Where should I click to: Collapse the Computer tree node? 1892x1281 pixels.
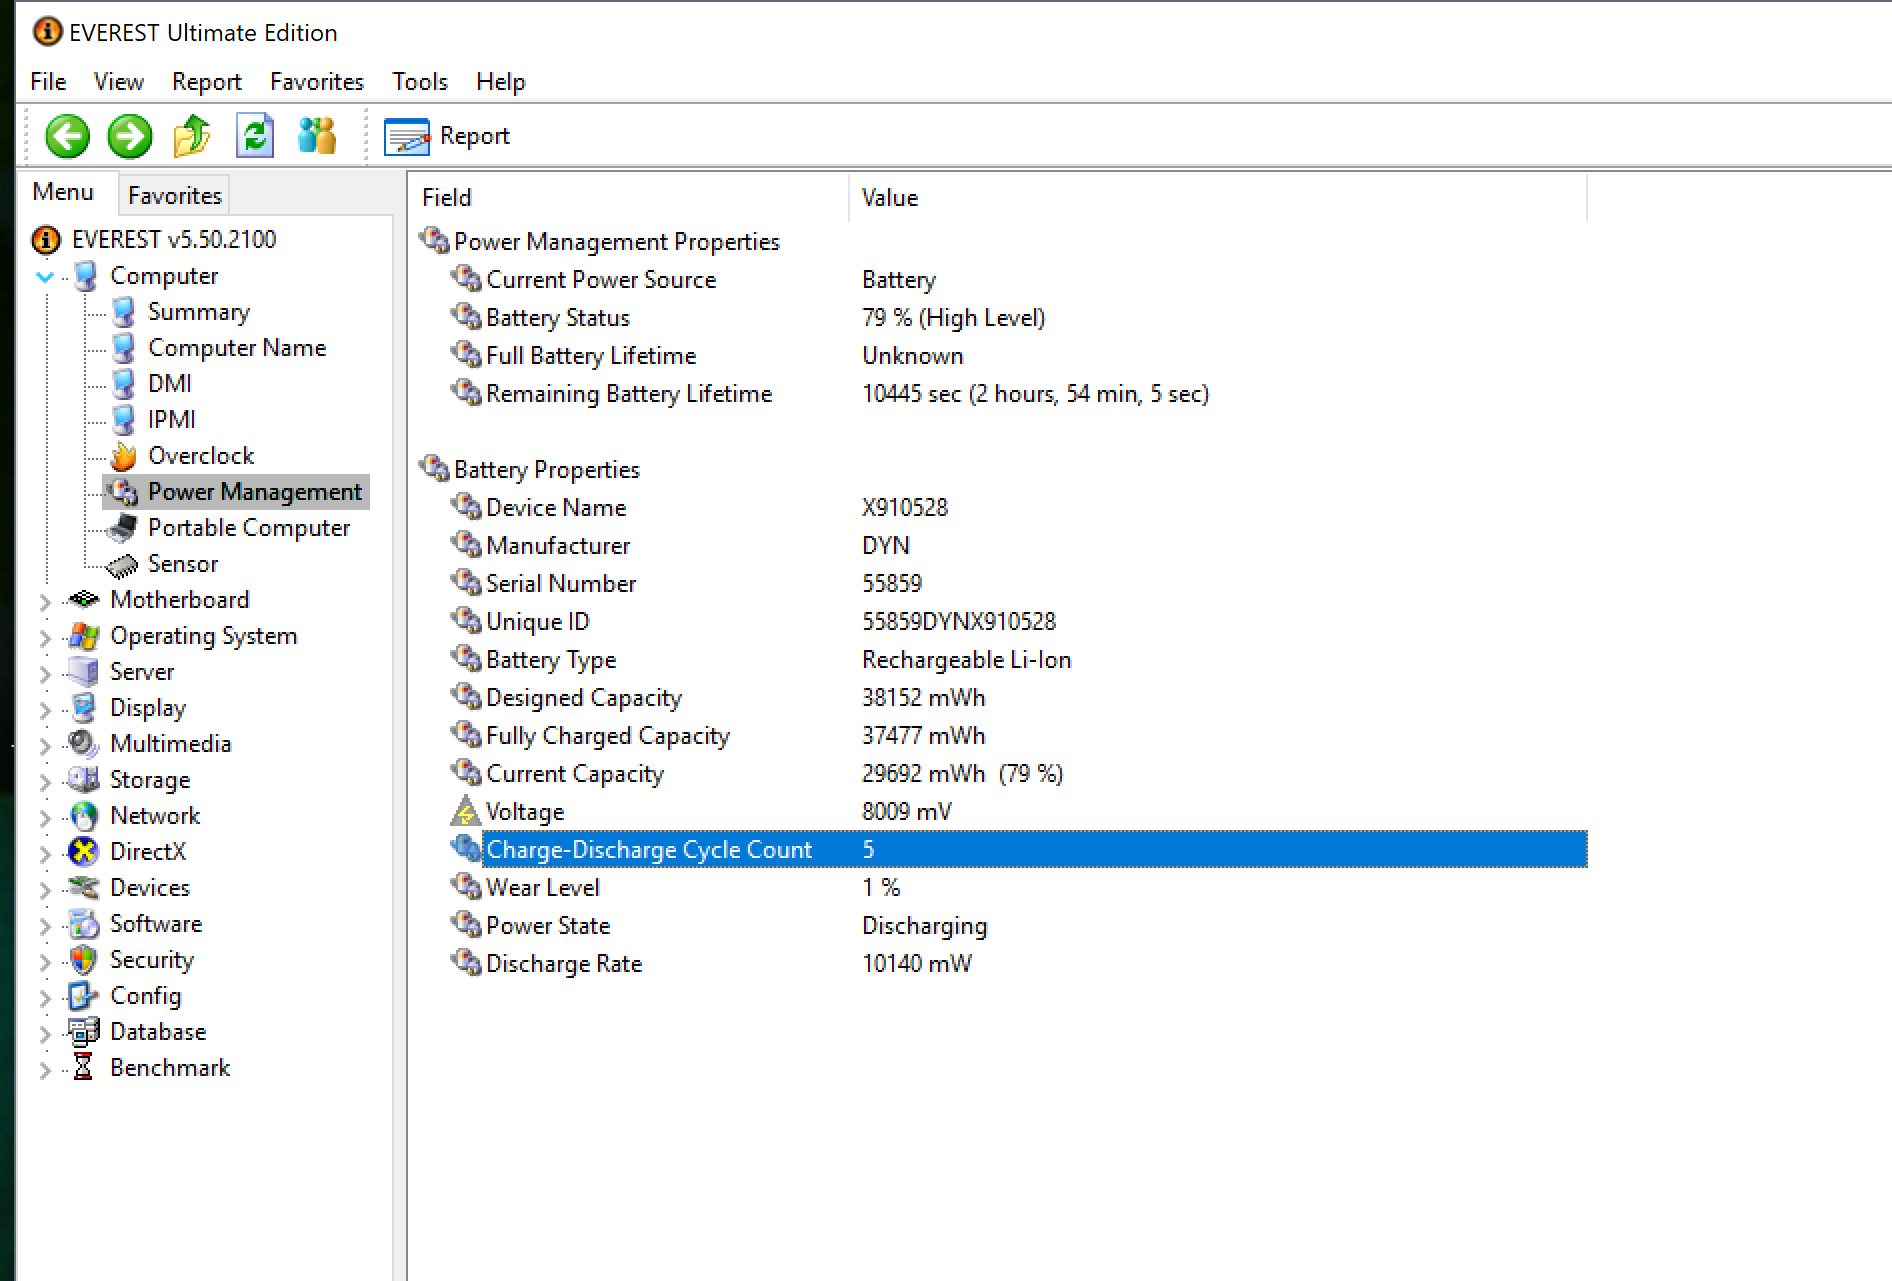coord(45,277)
